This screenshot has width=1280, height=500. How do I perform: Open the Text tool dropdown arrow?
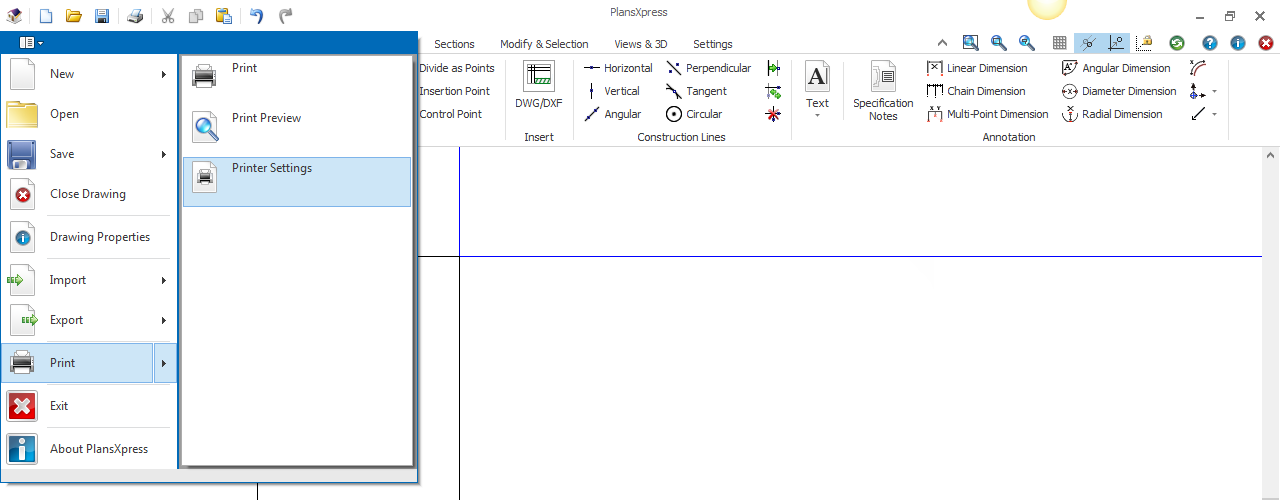(817, 116)
